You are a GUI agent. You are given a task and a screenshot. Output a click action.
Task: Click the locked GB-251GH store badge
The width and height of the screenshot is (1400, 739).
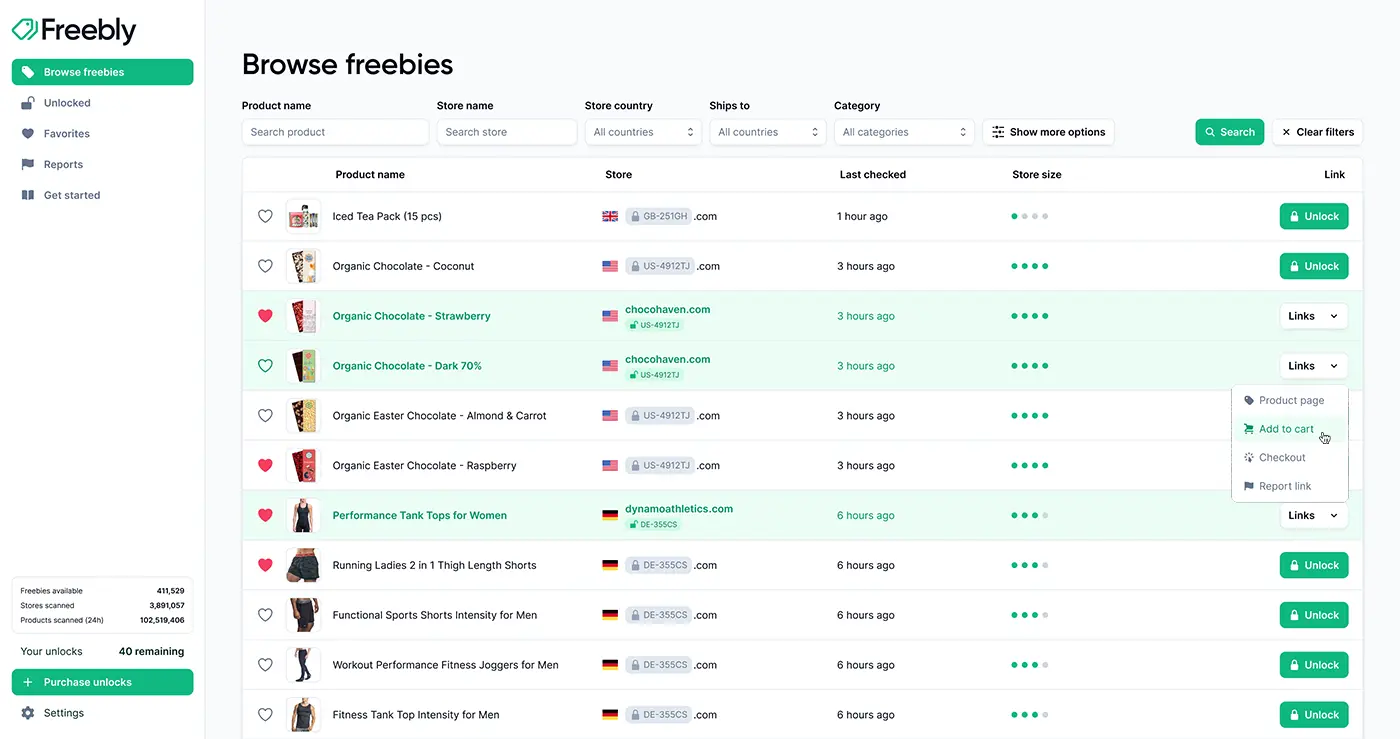[658, 216]
